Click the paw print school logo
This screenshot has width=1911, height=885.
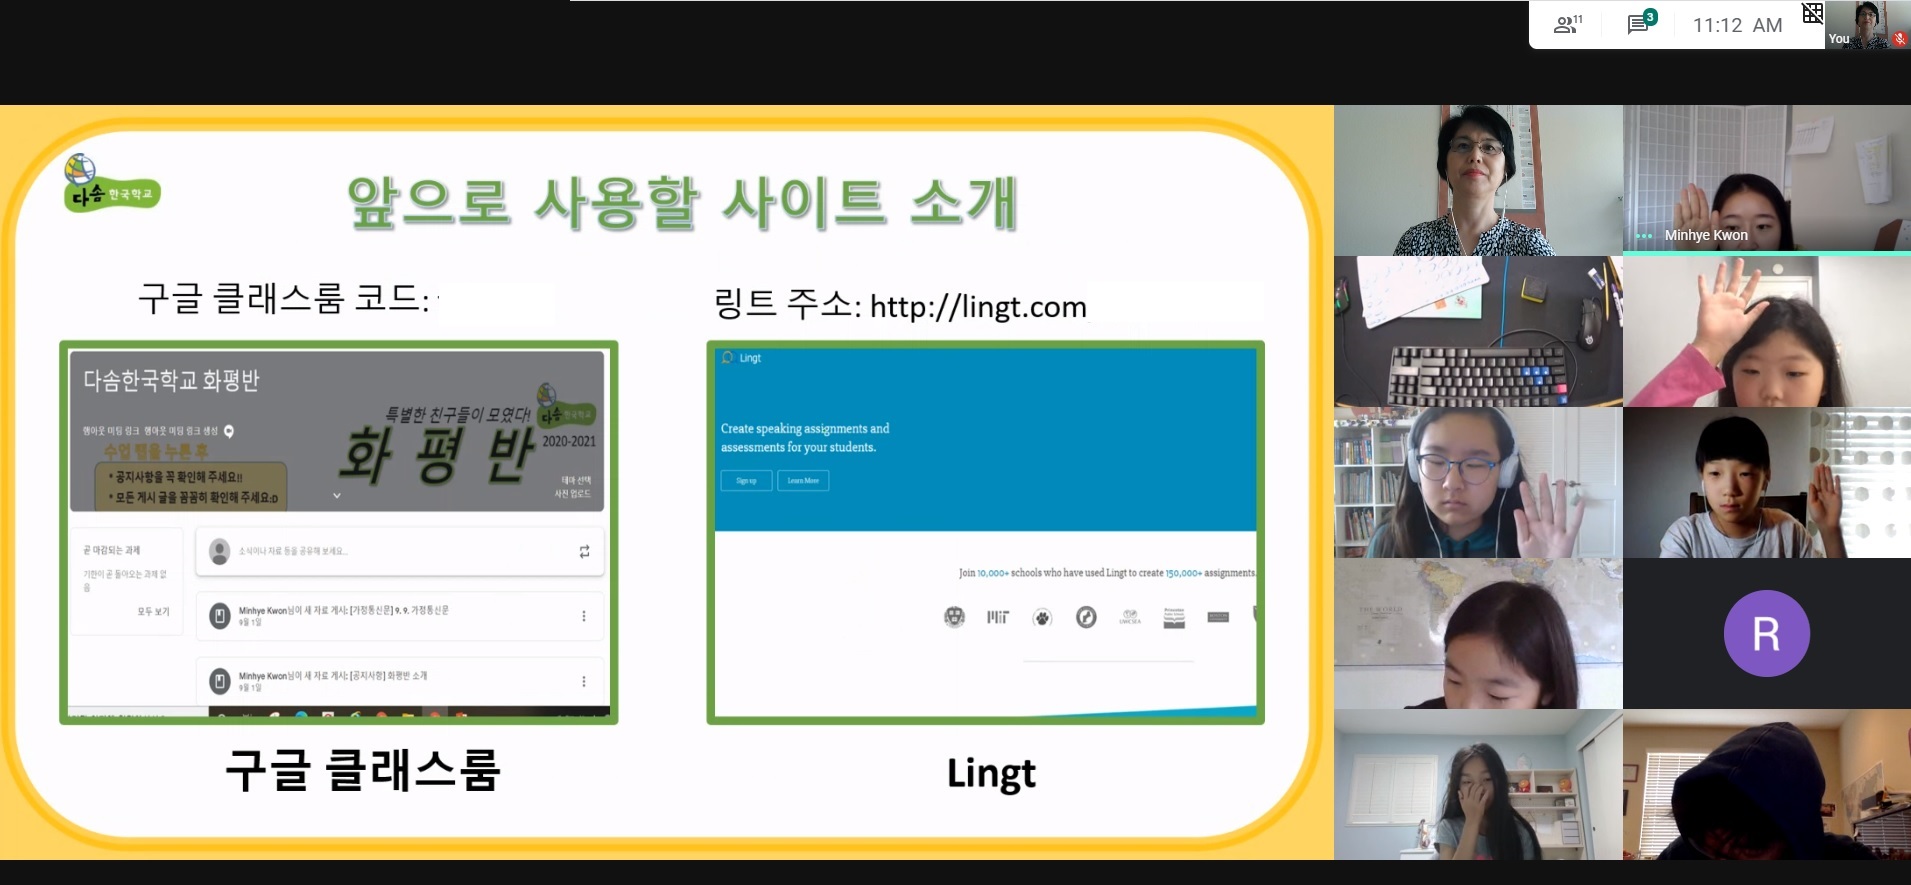pos(1042,618)
